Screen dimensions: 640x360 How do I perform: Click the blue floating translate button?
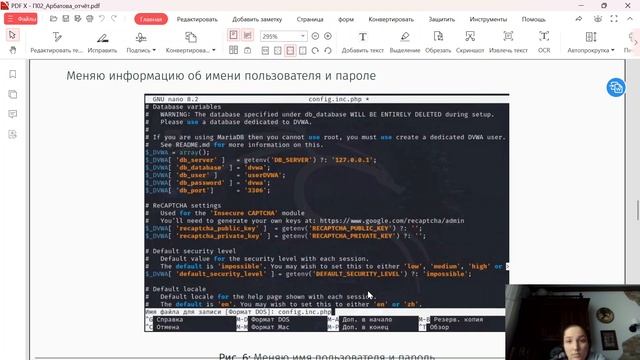tap(616, 87)
